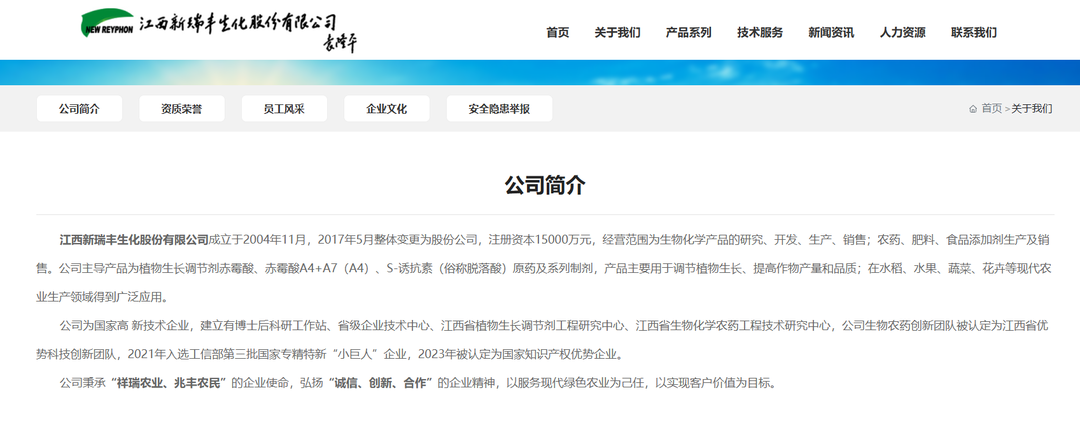Screen dimensions: 1080x437
Task: Select 人力资源 in the top menu
Action: click(x=902, y=32)
